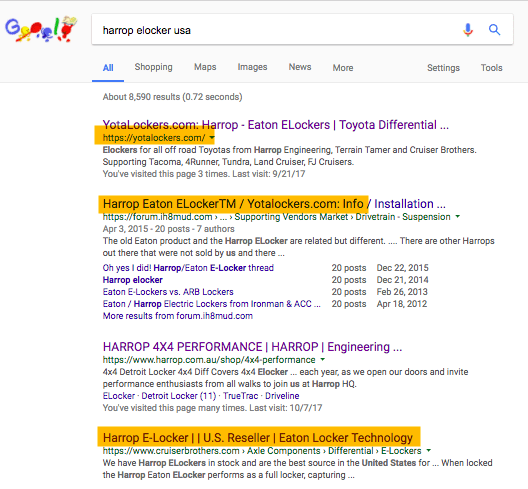Open HARROP 4X4 PERFORMANCE result link

[x=252, y=347]
